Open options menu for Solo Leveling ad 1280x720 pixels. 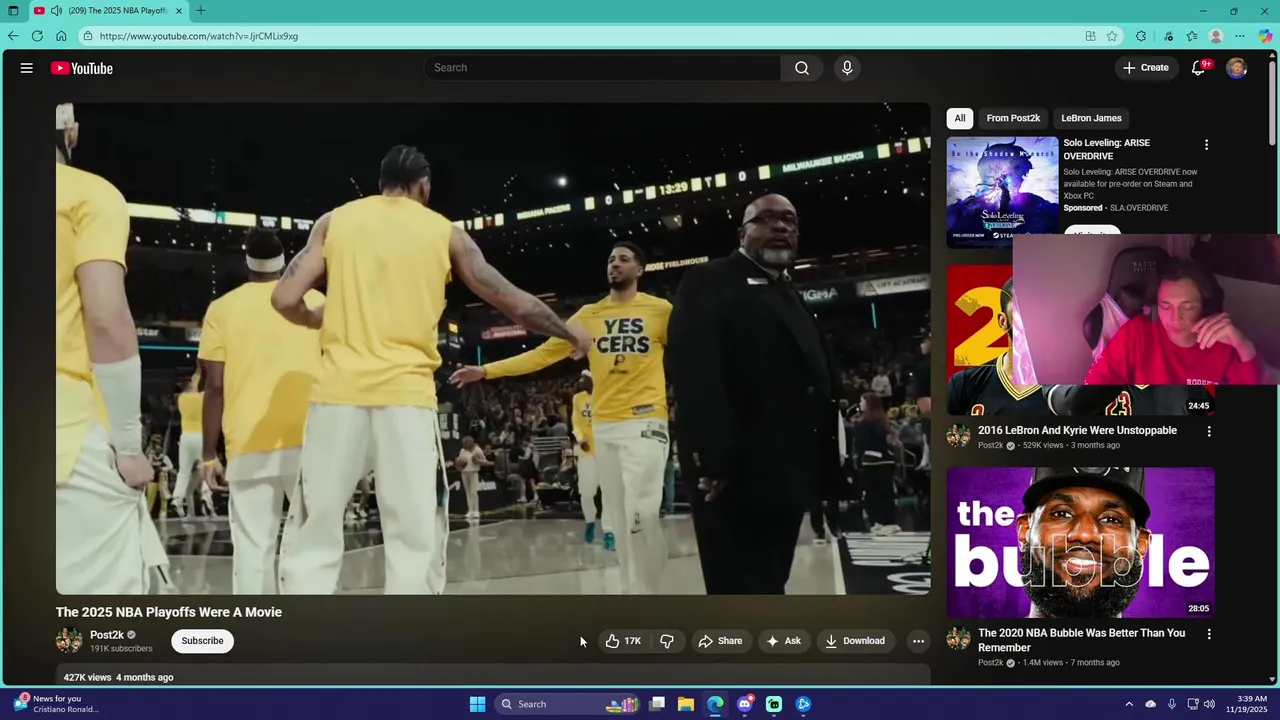pos(1206,145)
